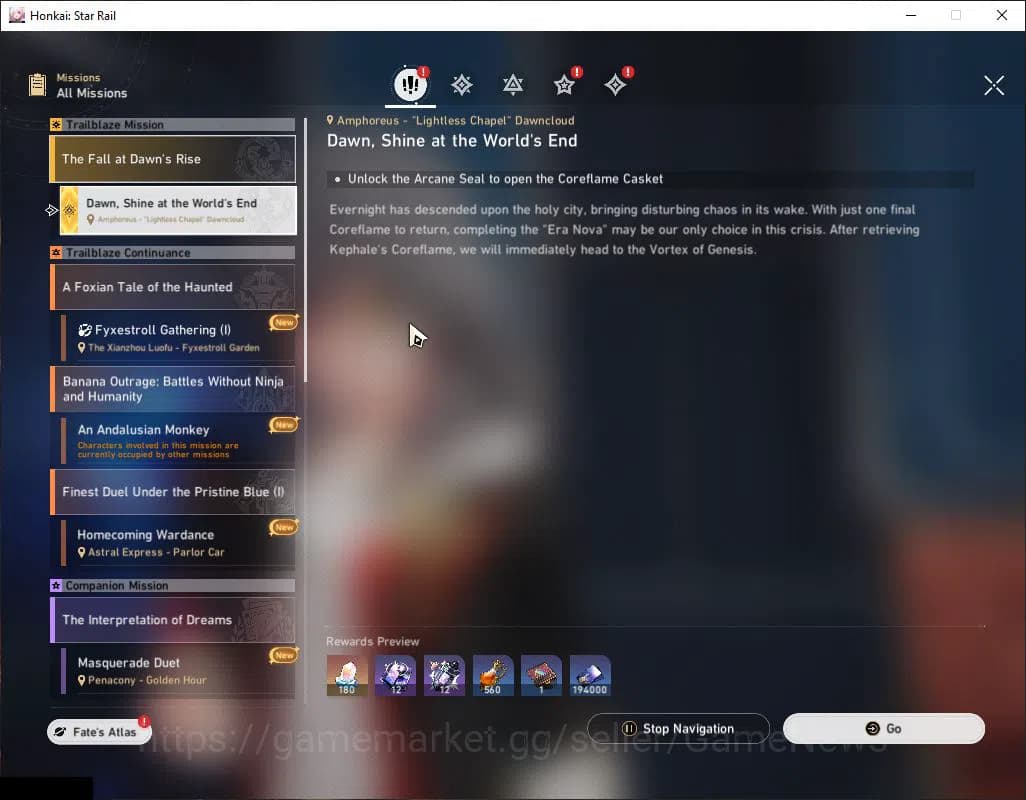Click the mission list scrollbar
1026x800 pixels.
click(306, 249)
